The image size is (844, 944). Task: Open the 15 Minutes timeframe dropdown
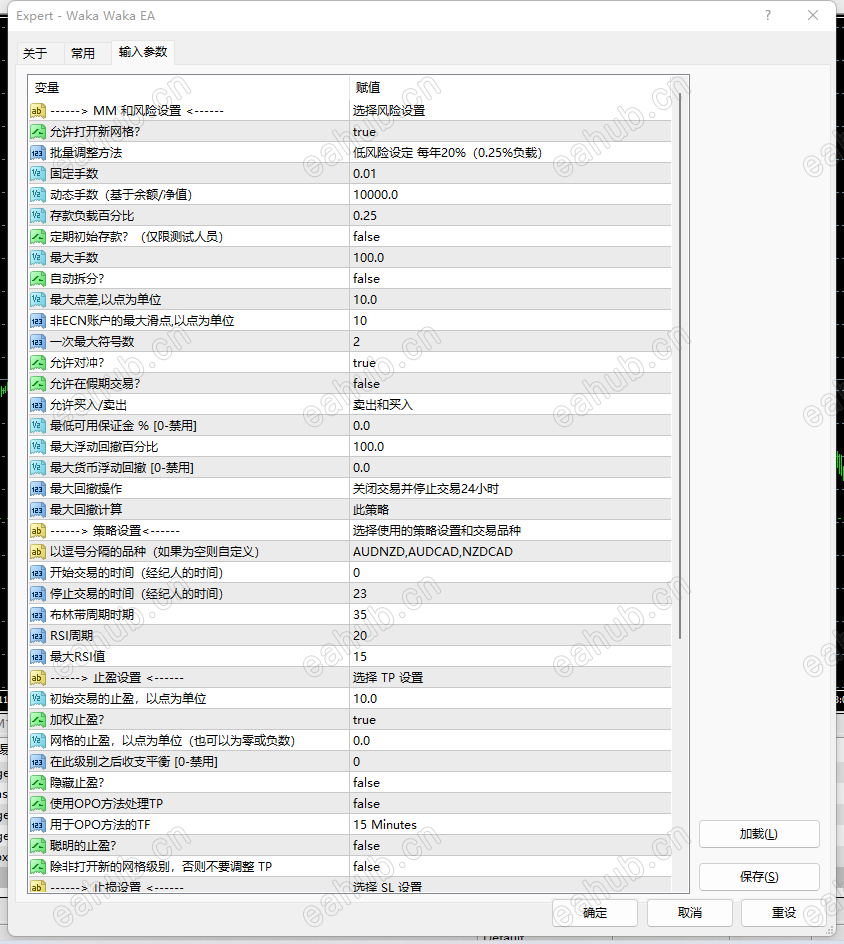click(510, 825)
